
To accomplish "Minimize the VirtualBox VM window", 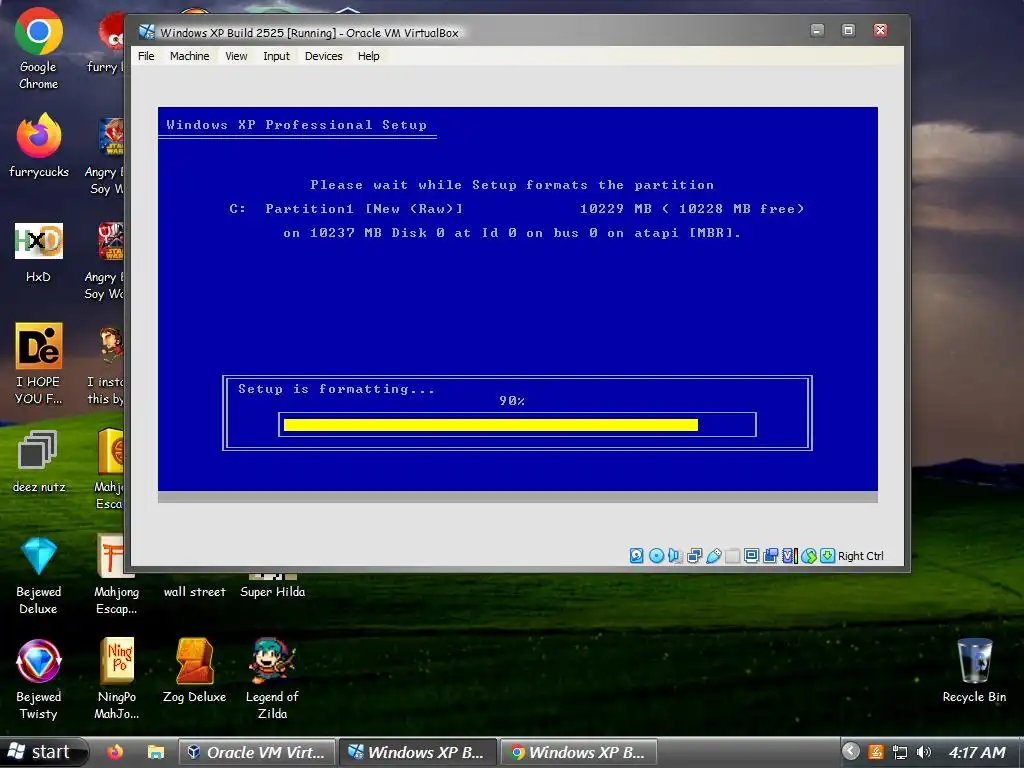I will [x=817, y=30].
